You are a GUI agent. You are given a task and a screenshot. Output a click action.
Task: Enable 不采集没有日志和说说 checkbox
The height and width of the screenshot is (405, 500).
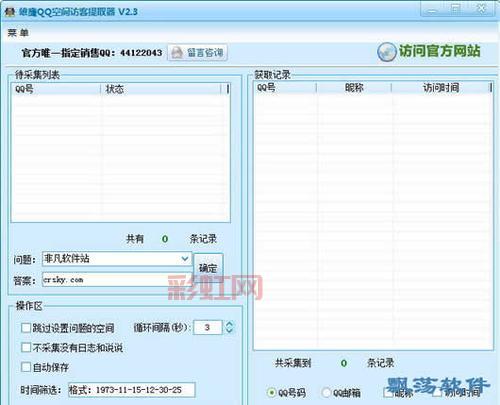point(26,348)
